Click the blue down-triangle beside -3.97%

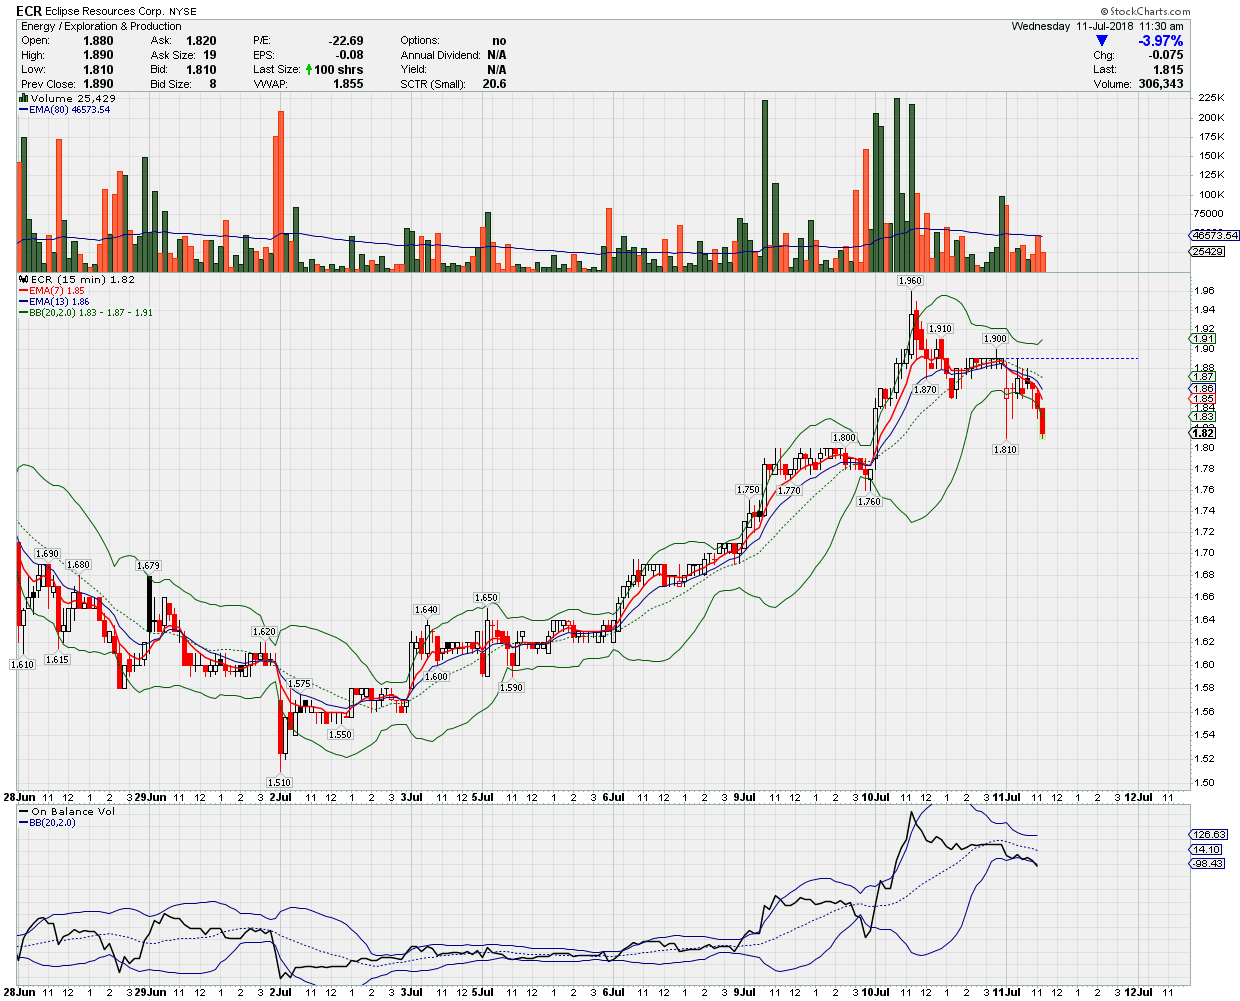click(x=1103, y=41)
